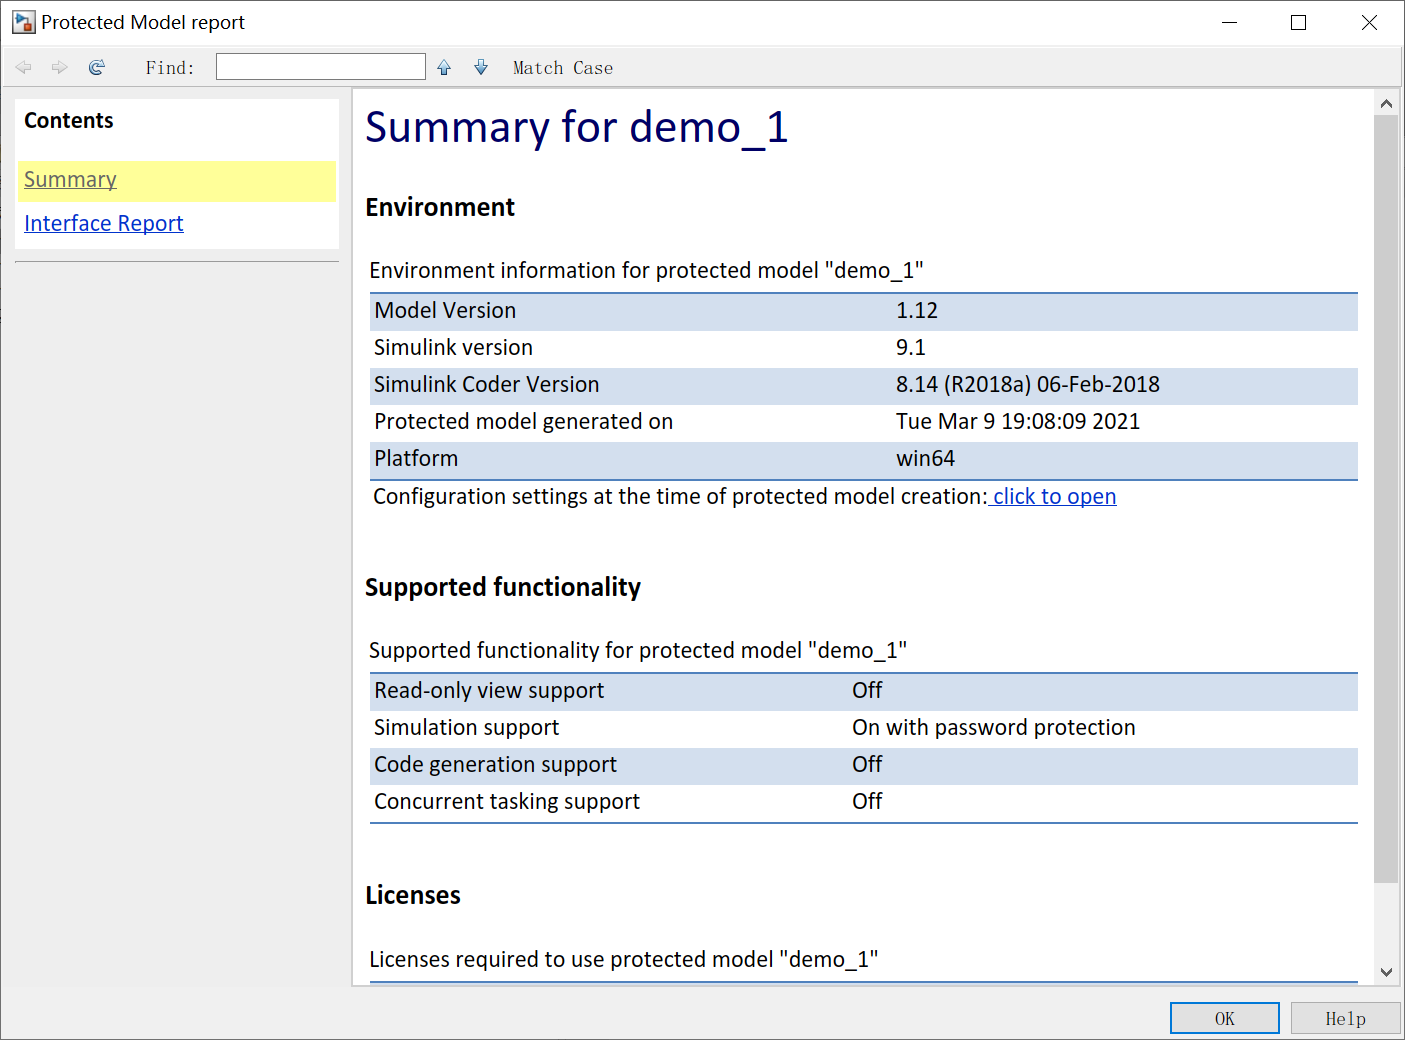This screenshot has height=1040, width=1405.
Task: Refresh the protected model report
Action: (x=97, y=67)
